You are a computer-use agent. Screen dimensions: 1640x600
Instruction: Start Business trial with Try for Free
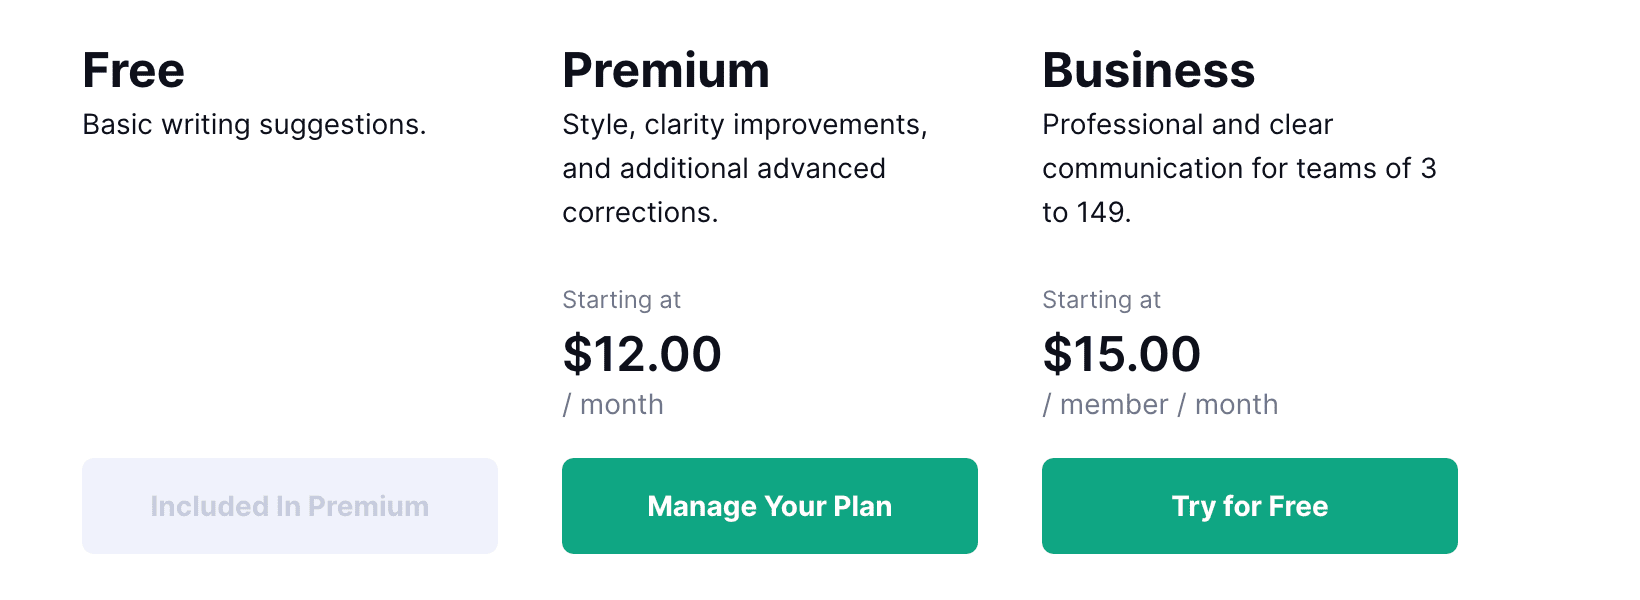tap(1249, 506)
